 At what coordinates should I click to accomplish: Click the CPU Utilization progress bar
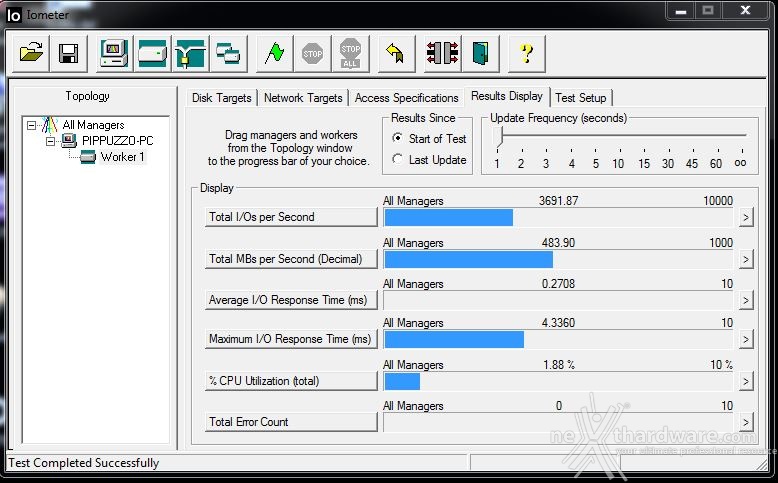point(558,381)
